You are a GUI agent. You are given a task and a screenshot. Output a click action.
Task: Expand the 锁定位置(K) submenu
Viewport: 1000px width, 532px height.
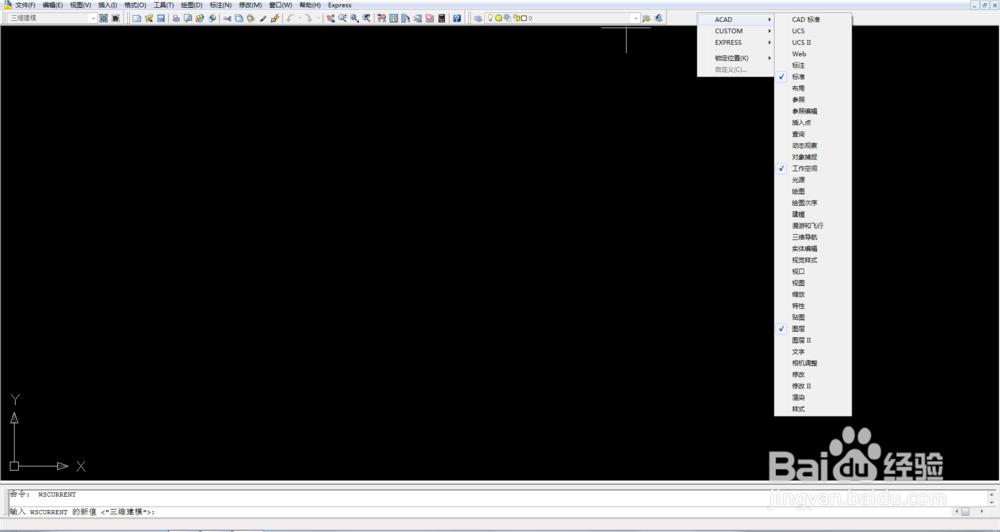[735, 58]
